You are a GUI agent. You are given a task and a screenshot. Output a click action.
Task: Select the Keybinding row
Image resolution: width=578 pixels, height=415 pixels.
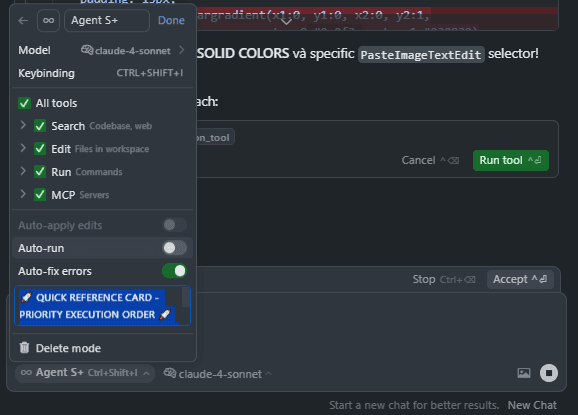tap(101, 73)
